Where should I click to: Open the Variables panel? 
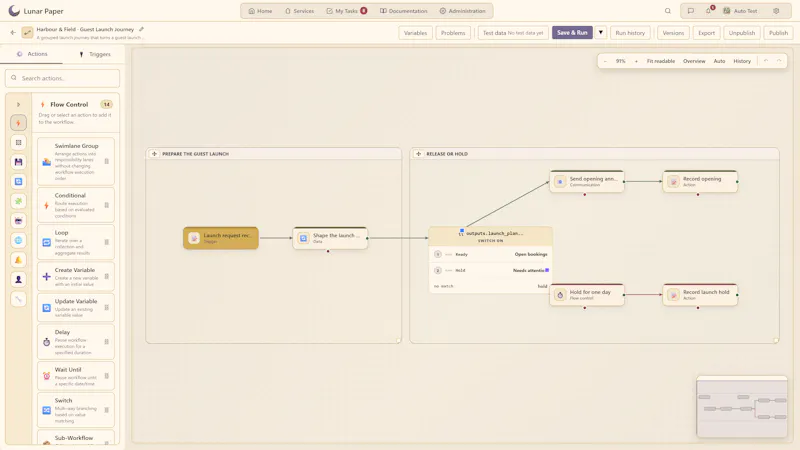point(415,33)
